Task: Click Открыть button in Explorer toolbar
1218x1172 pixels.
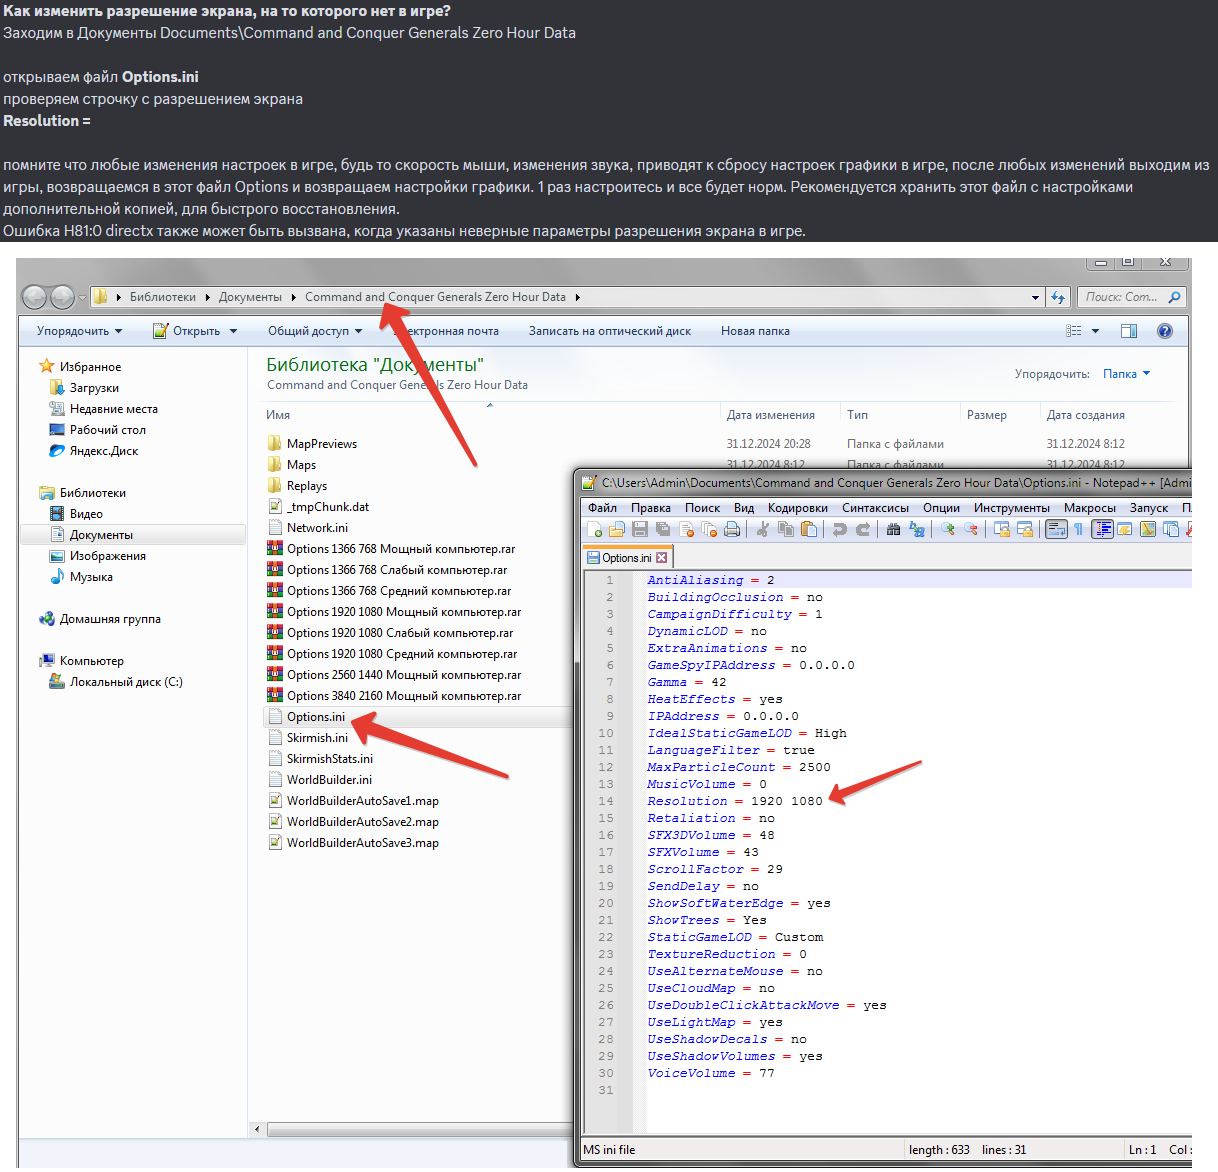Action: [187, 331]
